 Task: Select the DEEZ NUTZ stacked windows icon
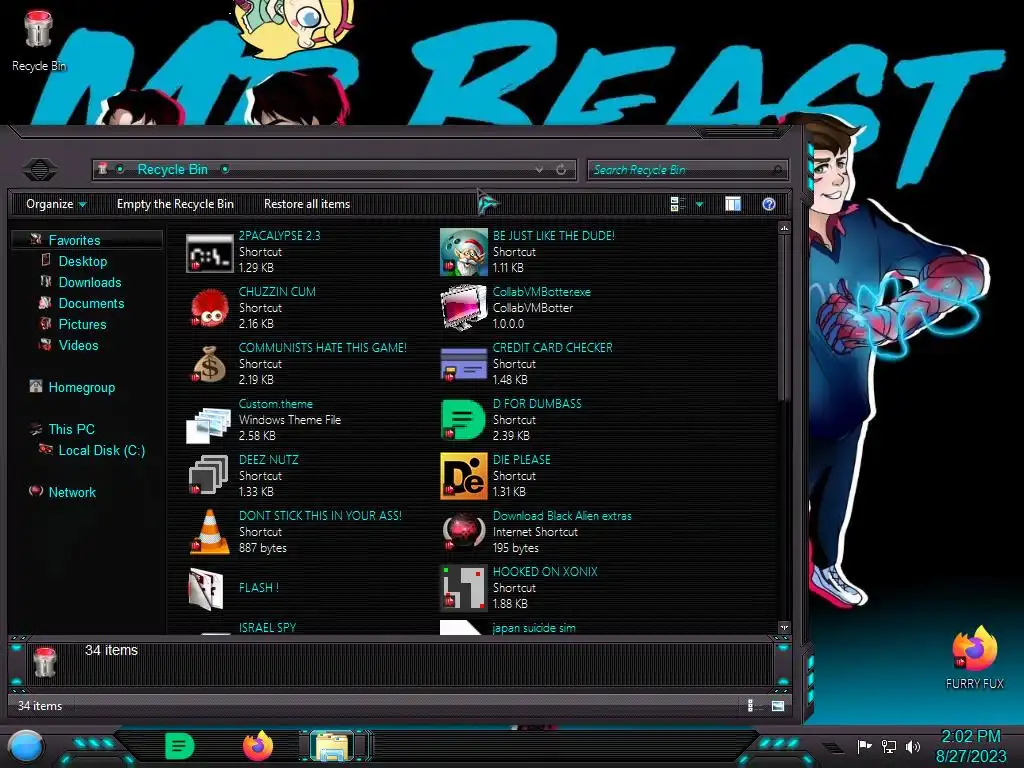[x=209, y=475]
